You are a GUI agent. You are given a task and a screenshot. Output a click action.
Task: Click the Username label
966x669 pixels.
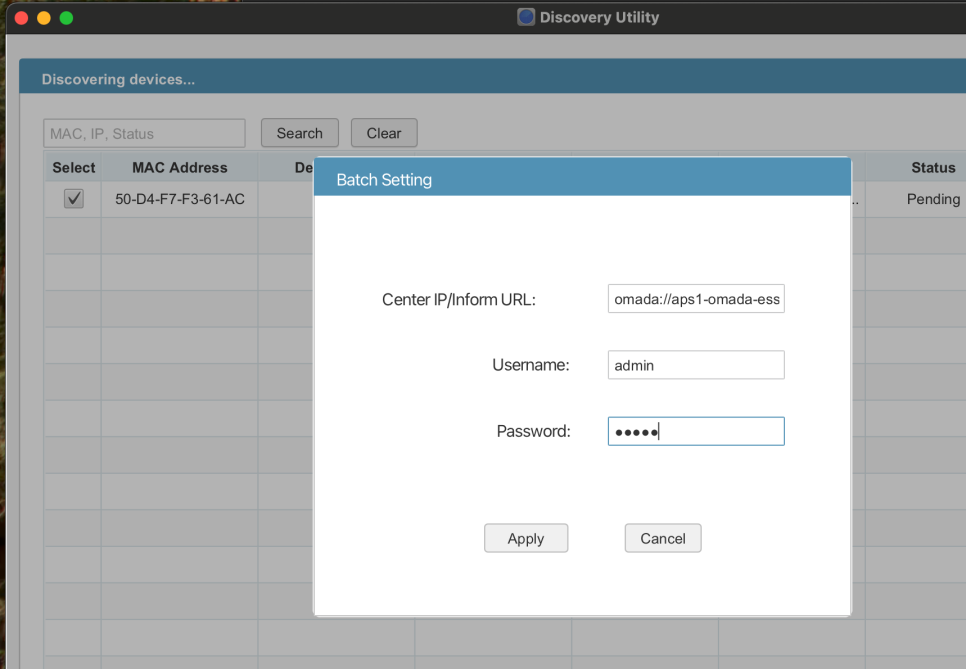[x=531, y=365]
